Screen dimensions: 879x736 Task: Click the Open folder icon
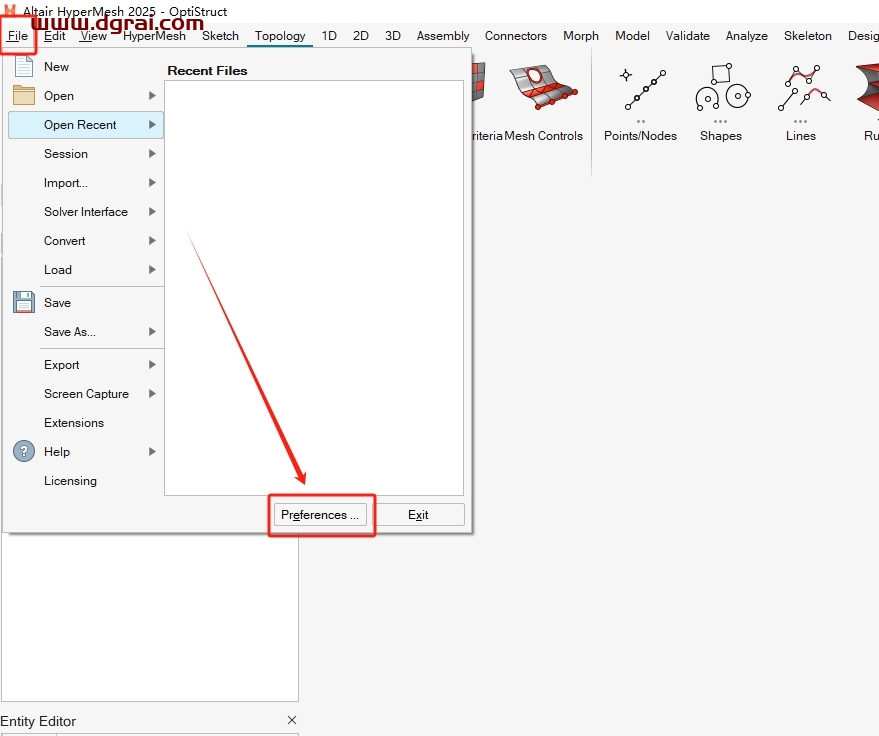tap(24, 95)
